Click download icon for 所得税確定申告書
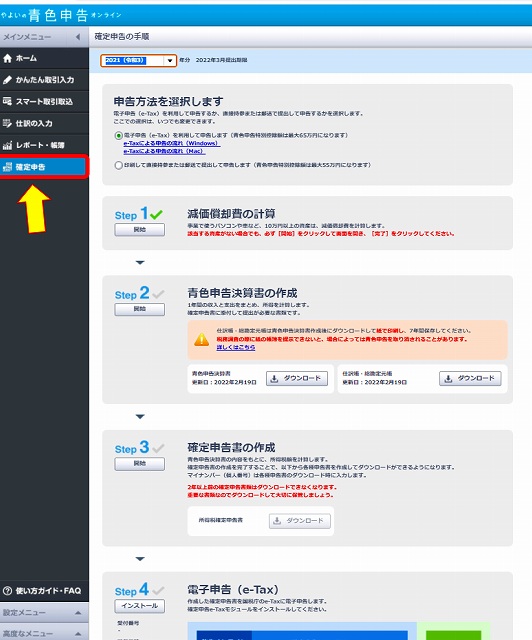 [x=277, y=521]
